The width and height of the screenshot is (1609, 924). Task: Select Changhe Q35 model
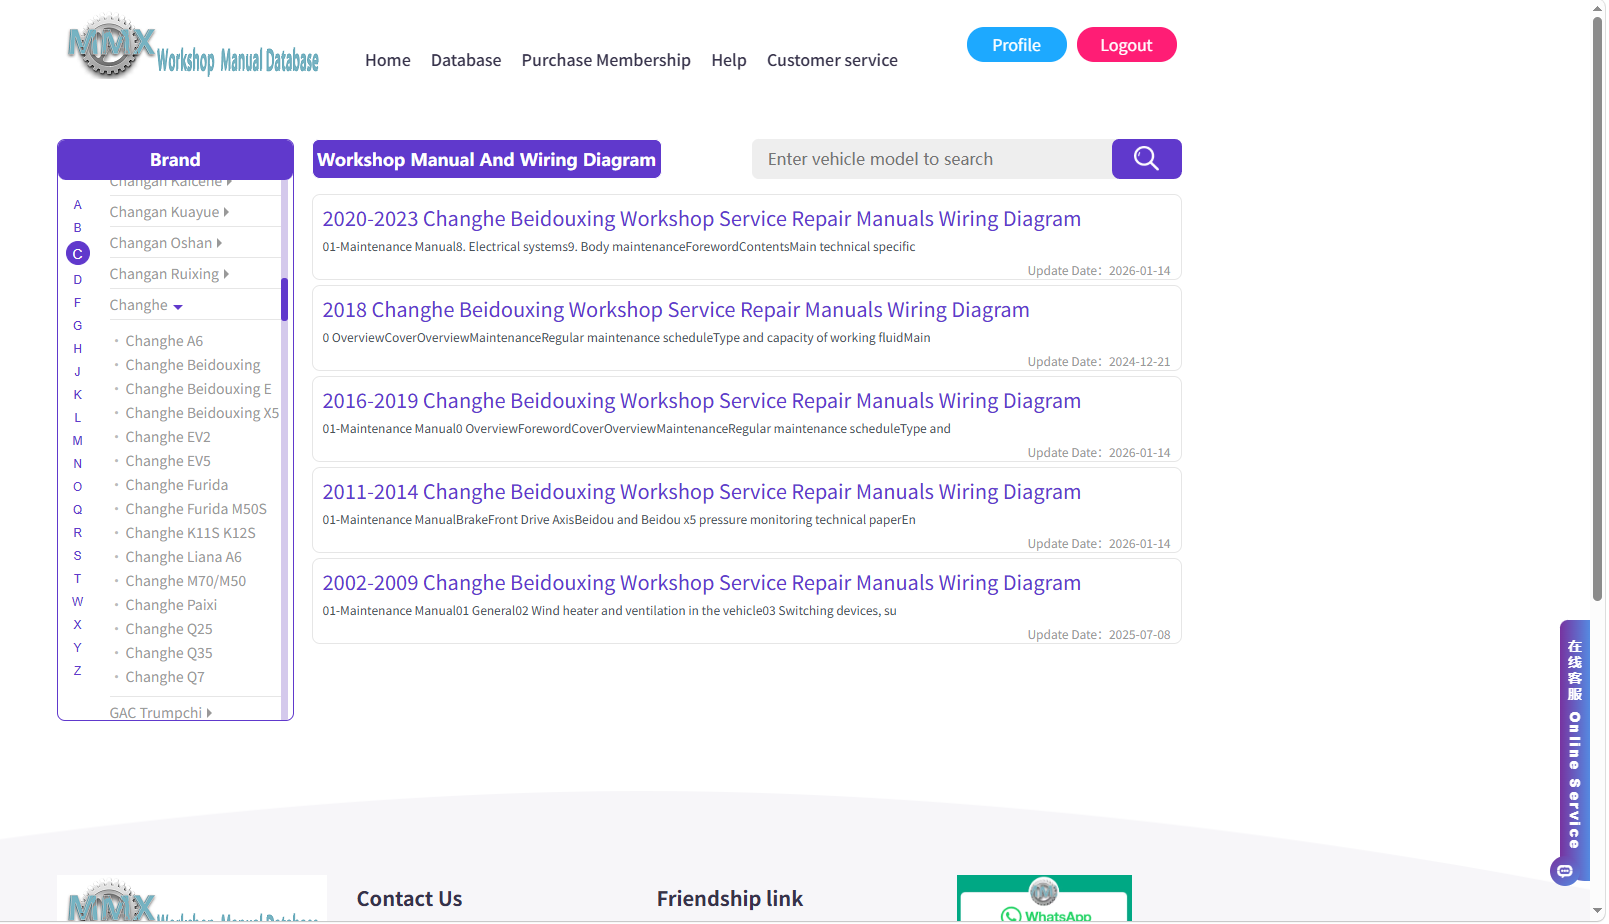(x=169, y=653)
